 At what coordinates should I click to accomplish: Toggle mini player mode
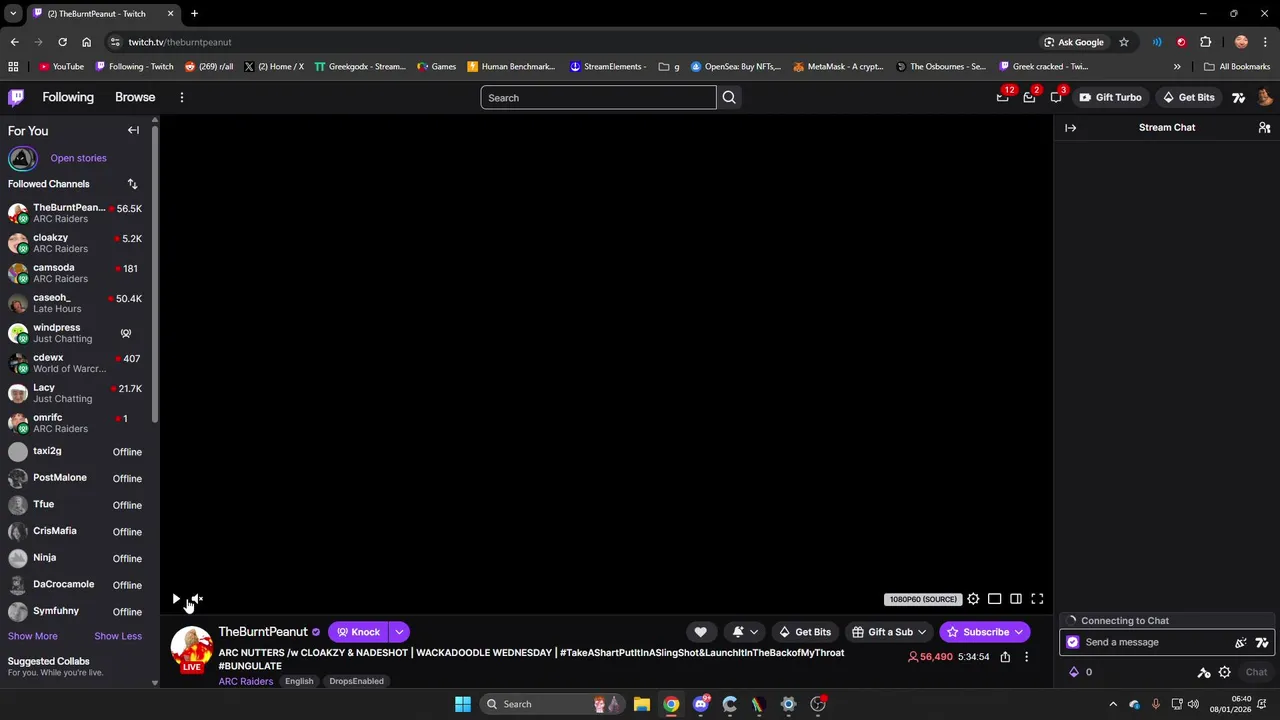click(994, 599)
